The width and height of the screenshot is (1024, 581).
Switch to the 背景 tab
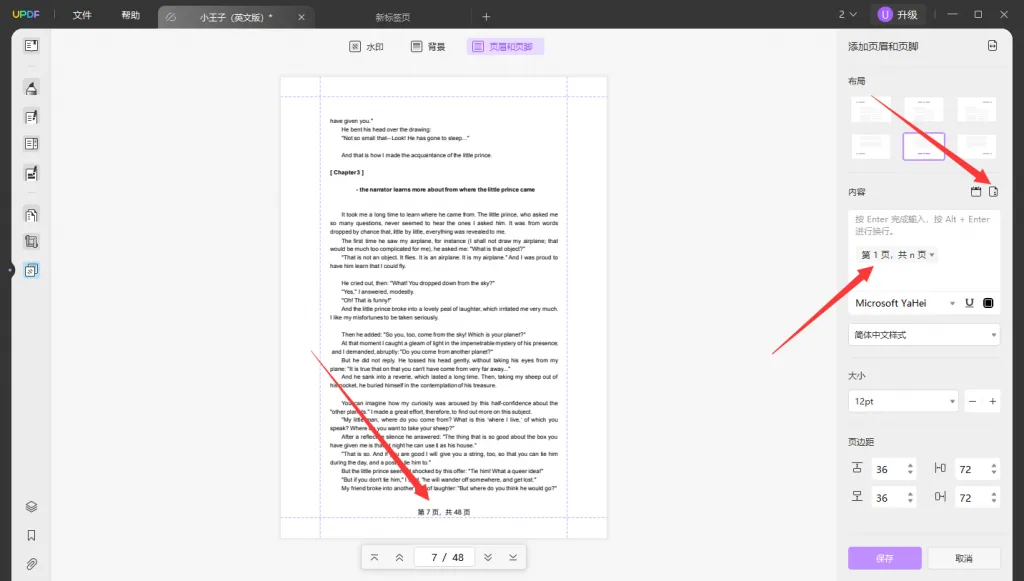[x=428, y=46]
